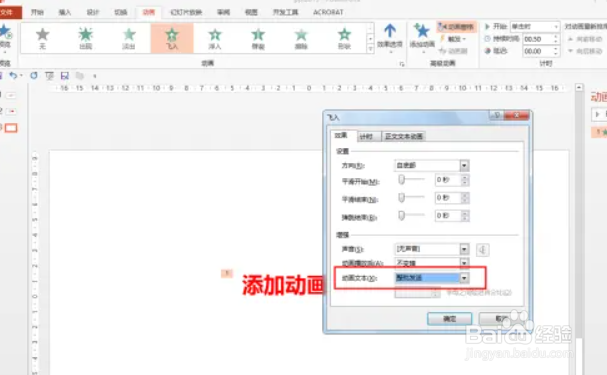Open the 方向 direction dropdown (自底部)
Viewport: 607px width, 375px height.
464,166
